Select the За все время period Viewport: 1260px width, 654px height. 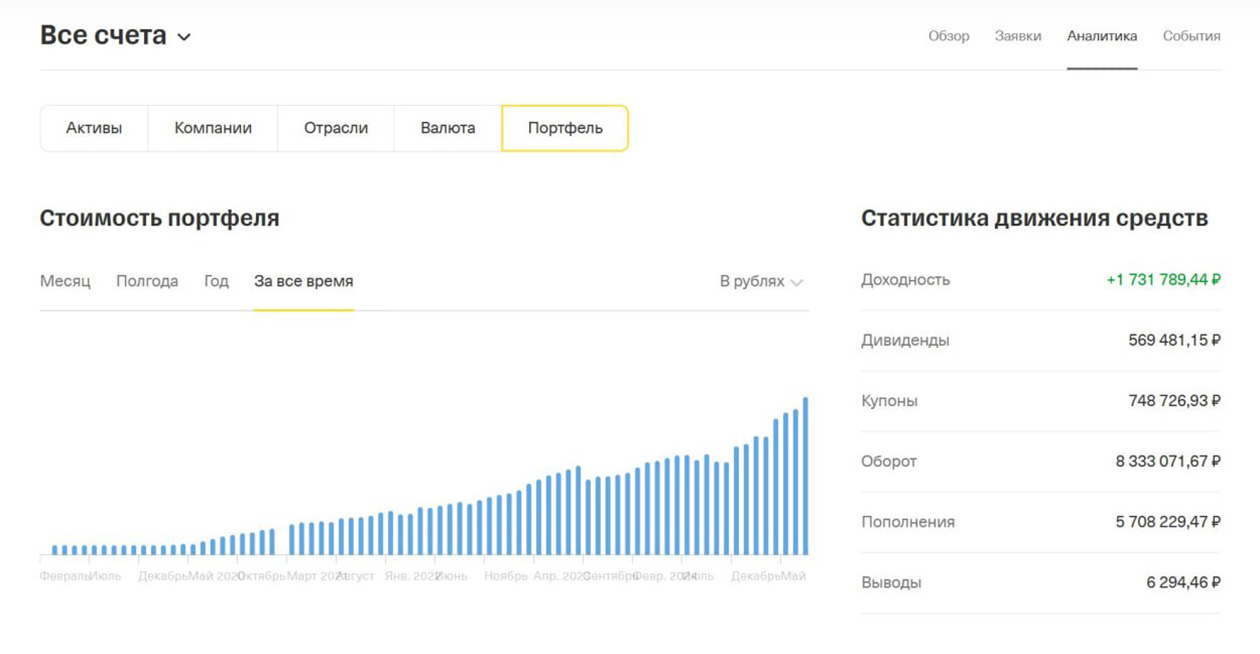303,281
